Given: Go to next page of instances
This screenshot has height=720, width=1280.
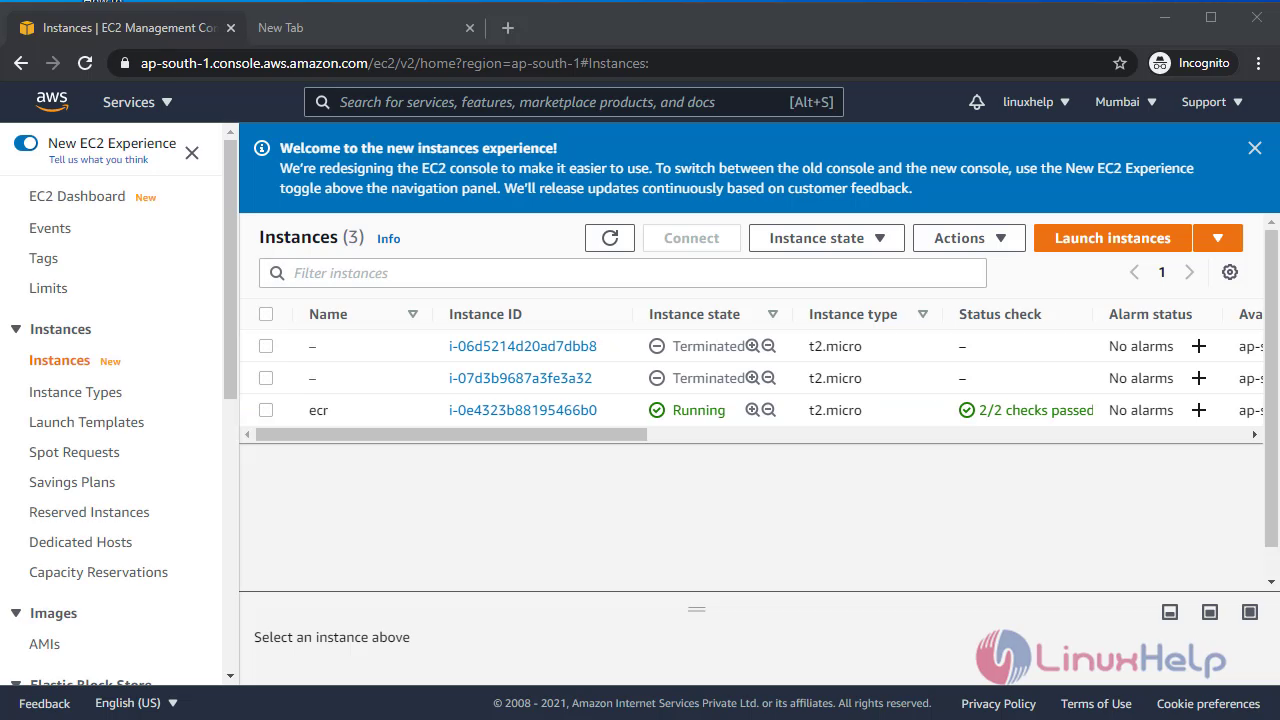Looking at the screenshot, I should click(x=1189, y=272).
